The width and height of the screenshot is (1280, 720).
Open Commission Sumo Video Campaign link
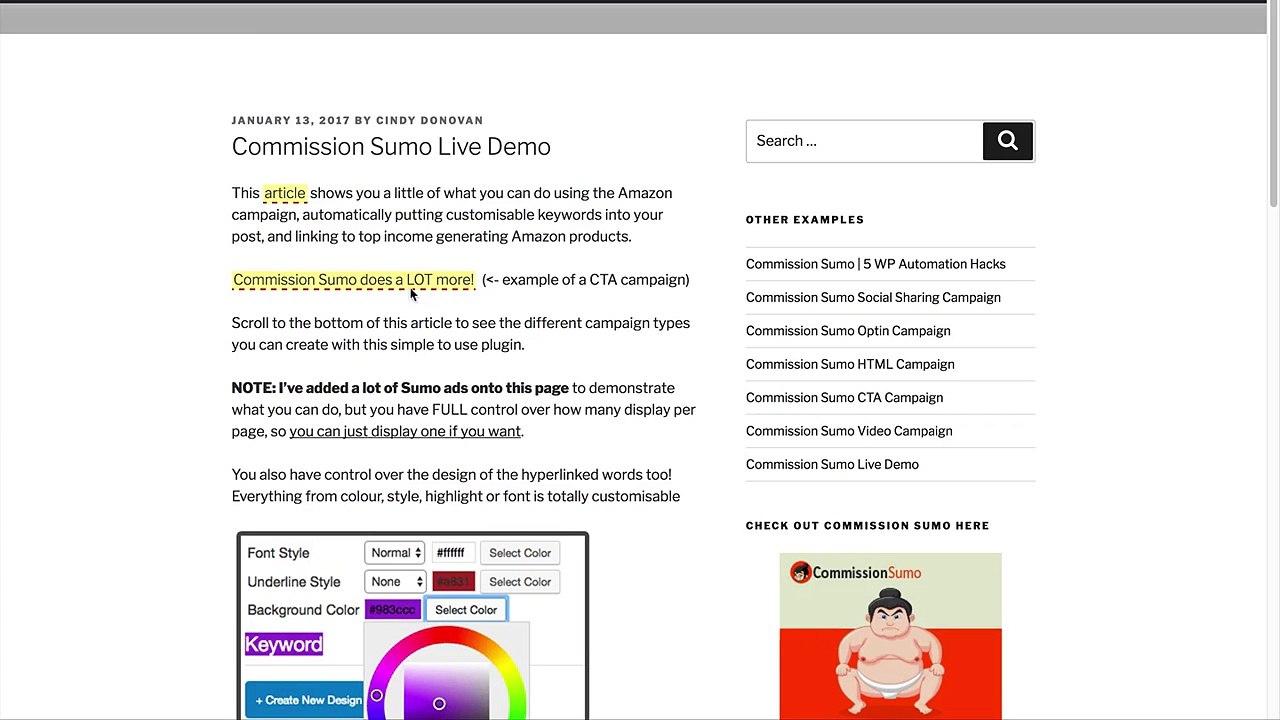(849, 431)
